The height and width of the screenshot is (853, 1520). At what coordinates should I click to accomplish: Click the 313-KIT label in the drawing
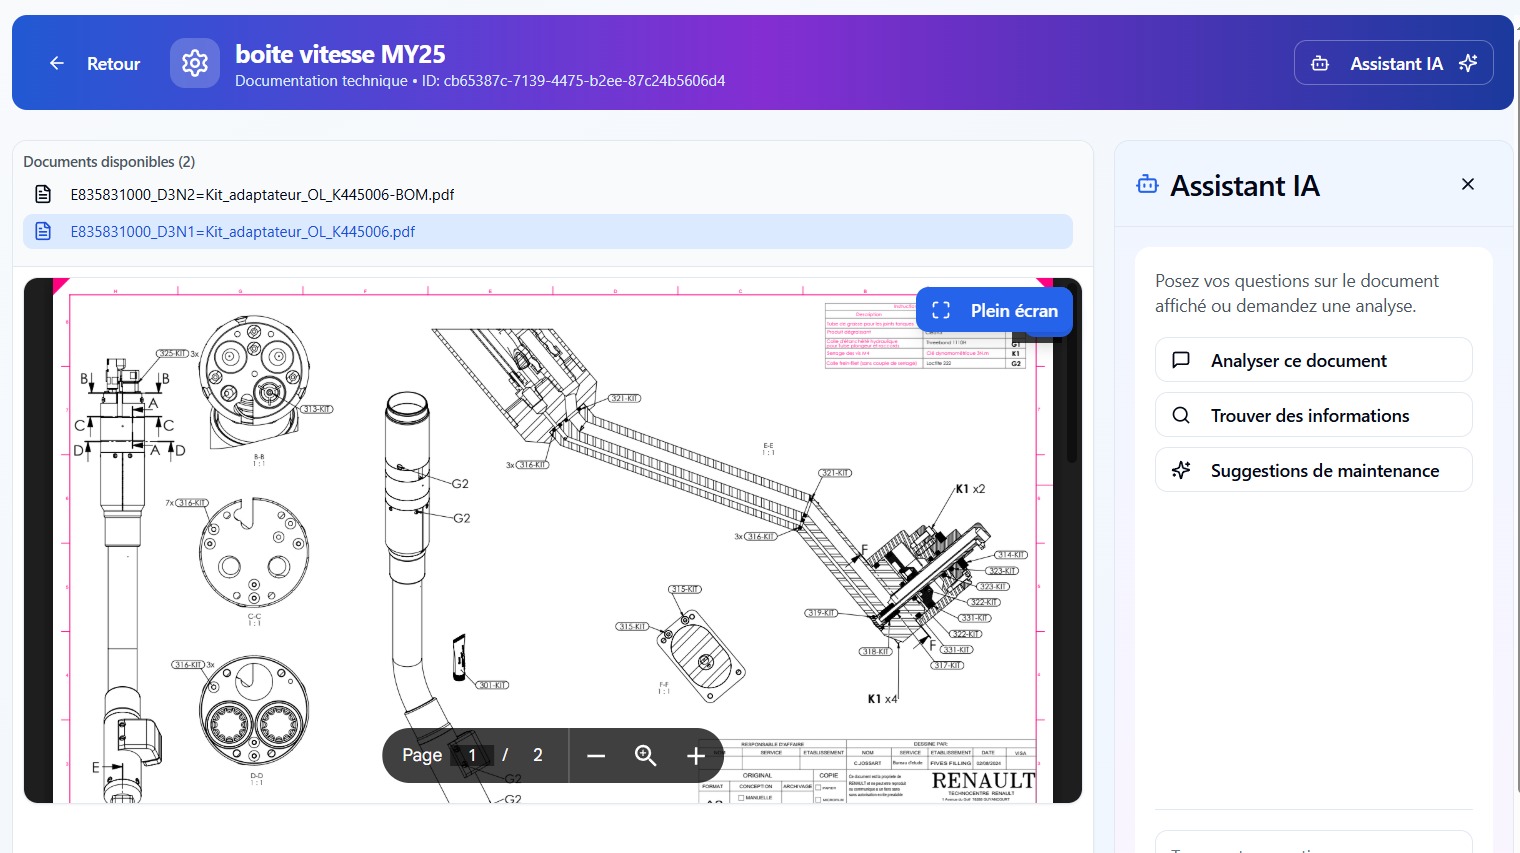point(317,409)
